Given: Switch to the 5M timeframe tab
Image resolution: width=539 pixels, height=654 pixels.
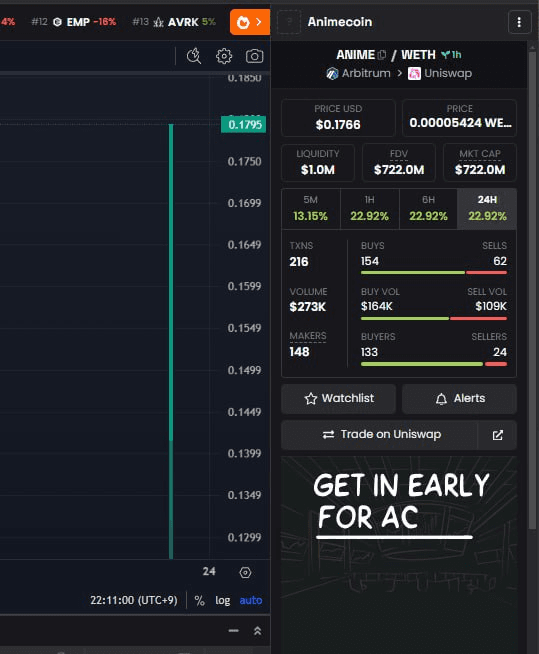Looking at the screenshot, I should [x=311, y=209].
